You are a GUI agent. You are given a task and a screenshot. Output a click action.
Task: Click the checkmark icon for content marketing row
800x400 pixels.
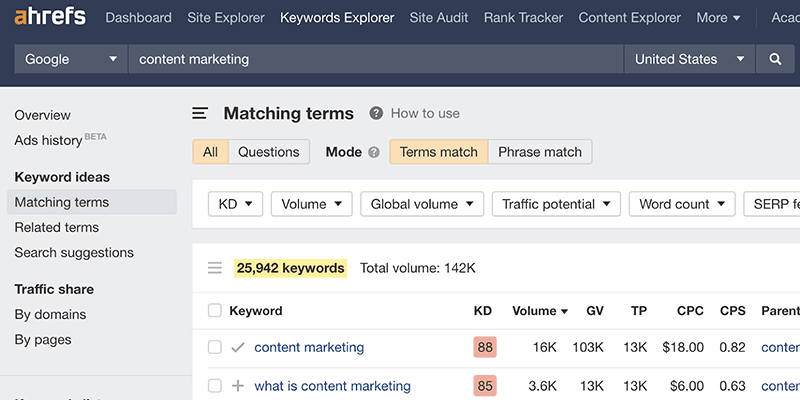coord(238,347)
